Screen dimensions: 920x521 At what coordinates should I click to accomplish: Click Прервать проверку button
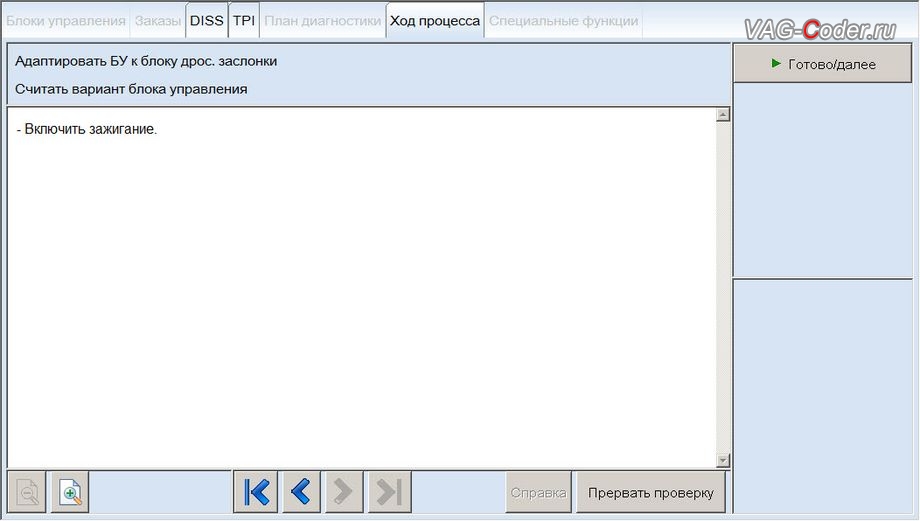click(651, 492)
